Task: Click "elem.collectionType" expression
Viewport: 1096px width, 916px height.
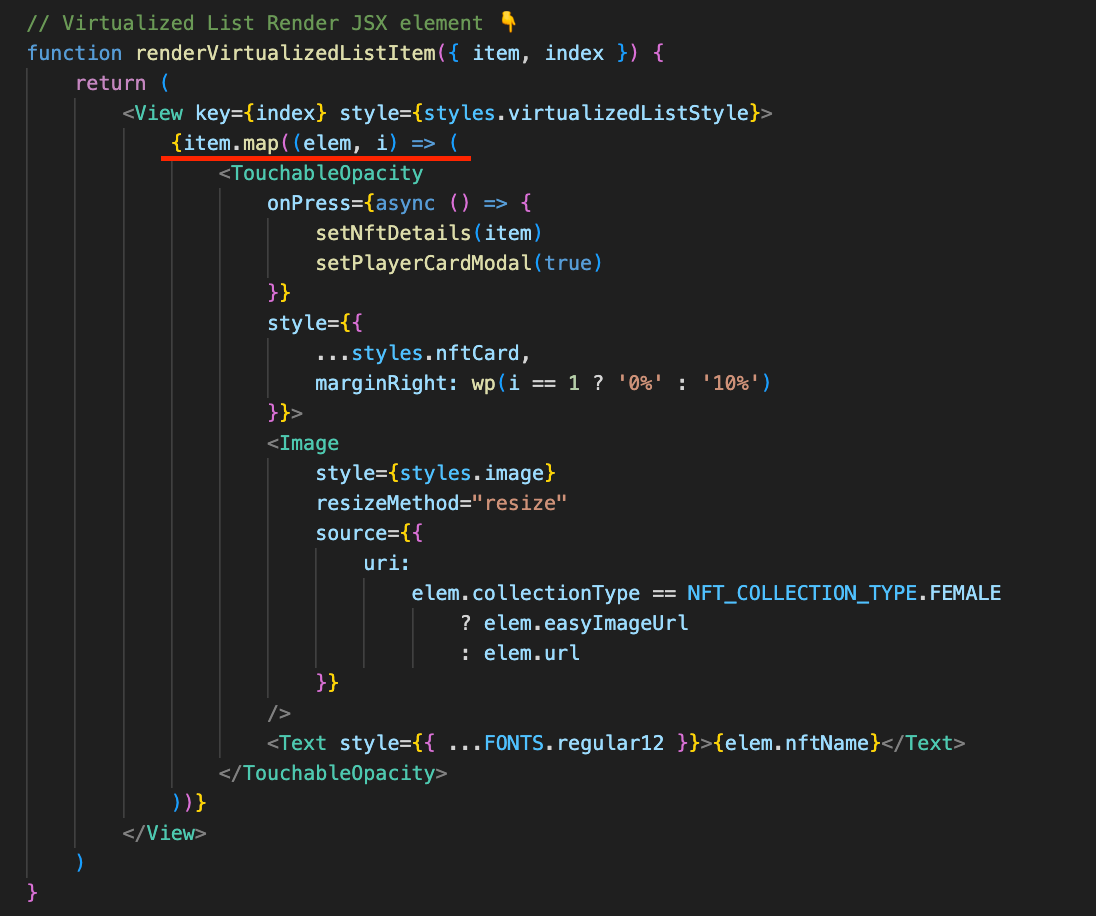Action: 526,594
